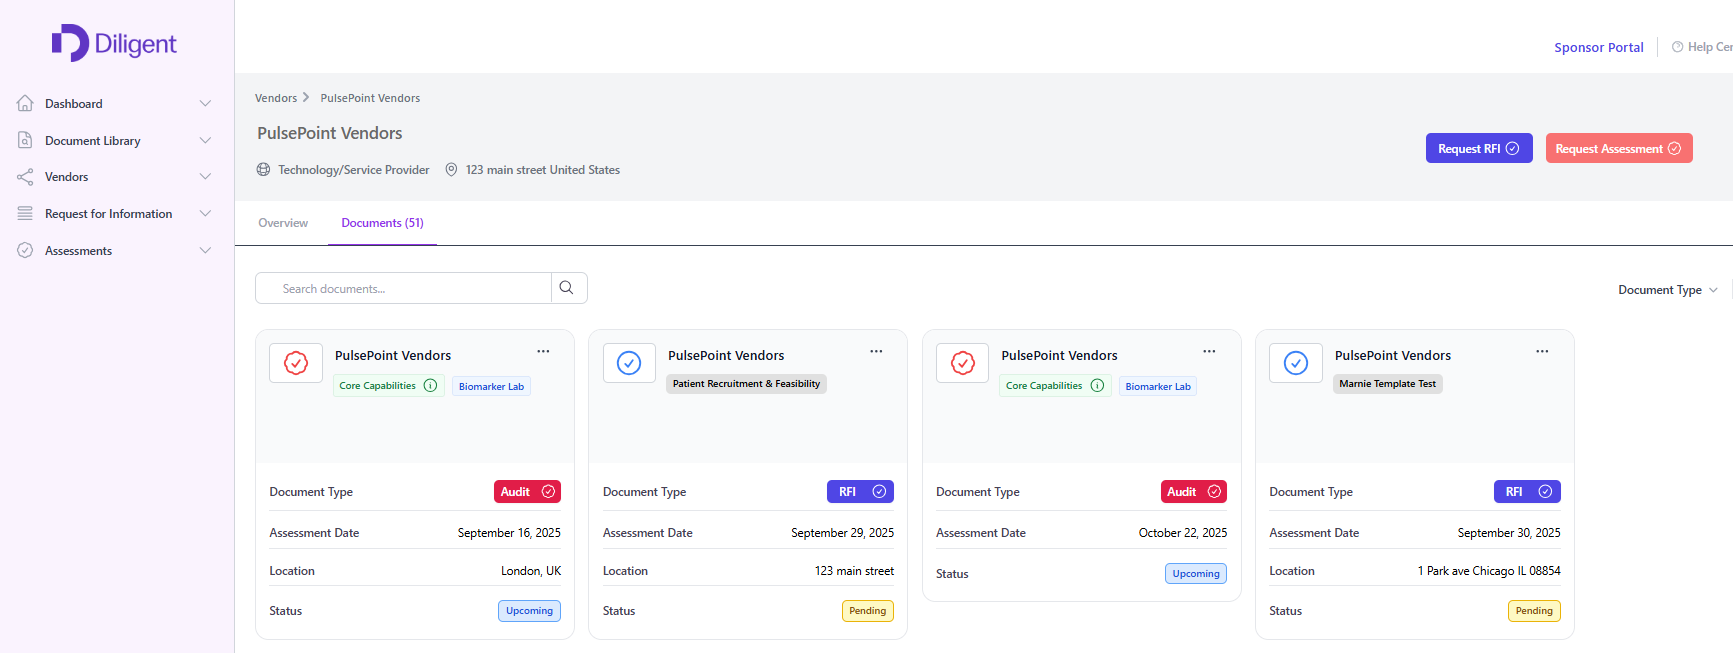Expand the Dashboard sidebar chevron
This screenshot has height=653, width=1733.
[x=205, y=103]
